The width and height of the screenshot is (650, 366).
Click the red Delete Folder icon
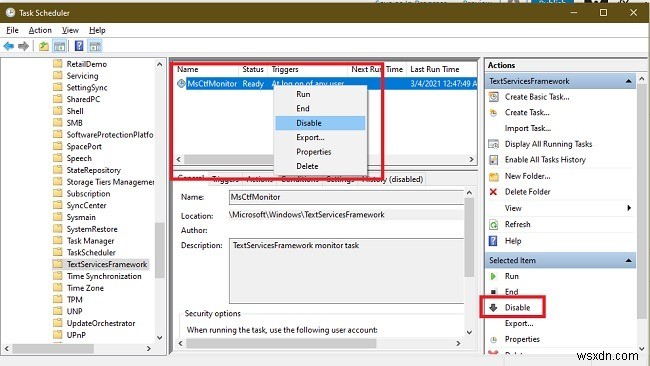(493, 192)
